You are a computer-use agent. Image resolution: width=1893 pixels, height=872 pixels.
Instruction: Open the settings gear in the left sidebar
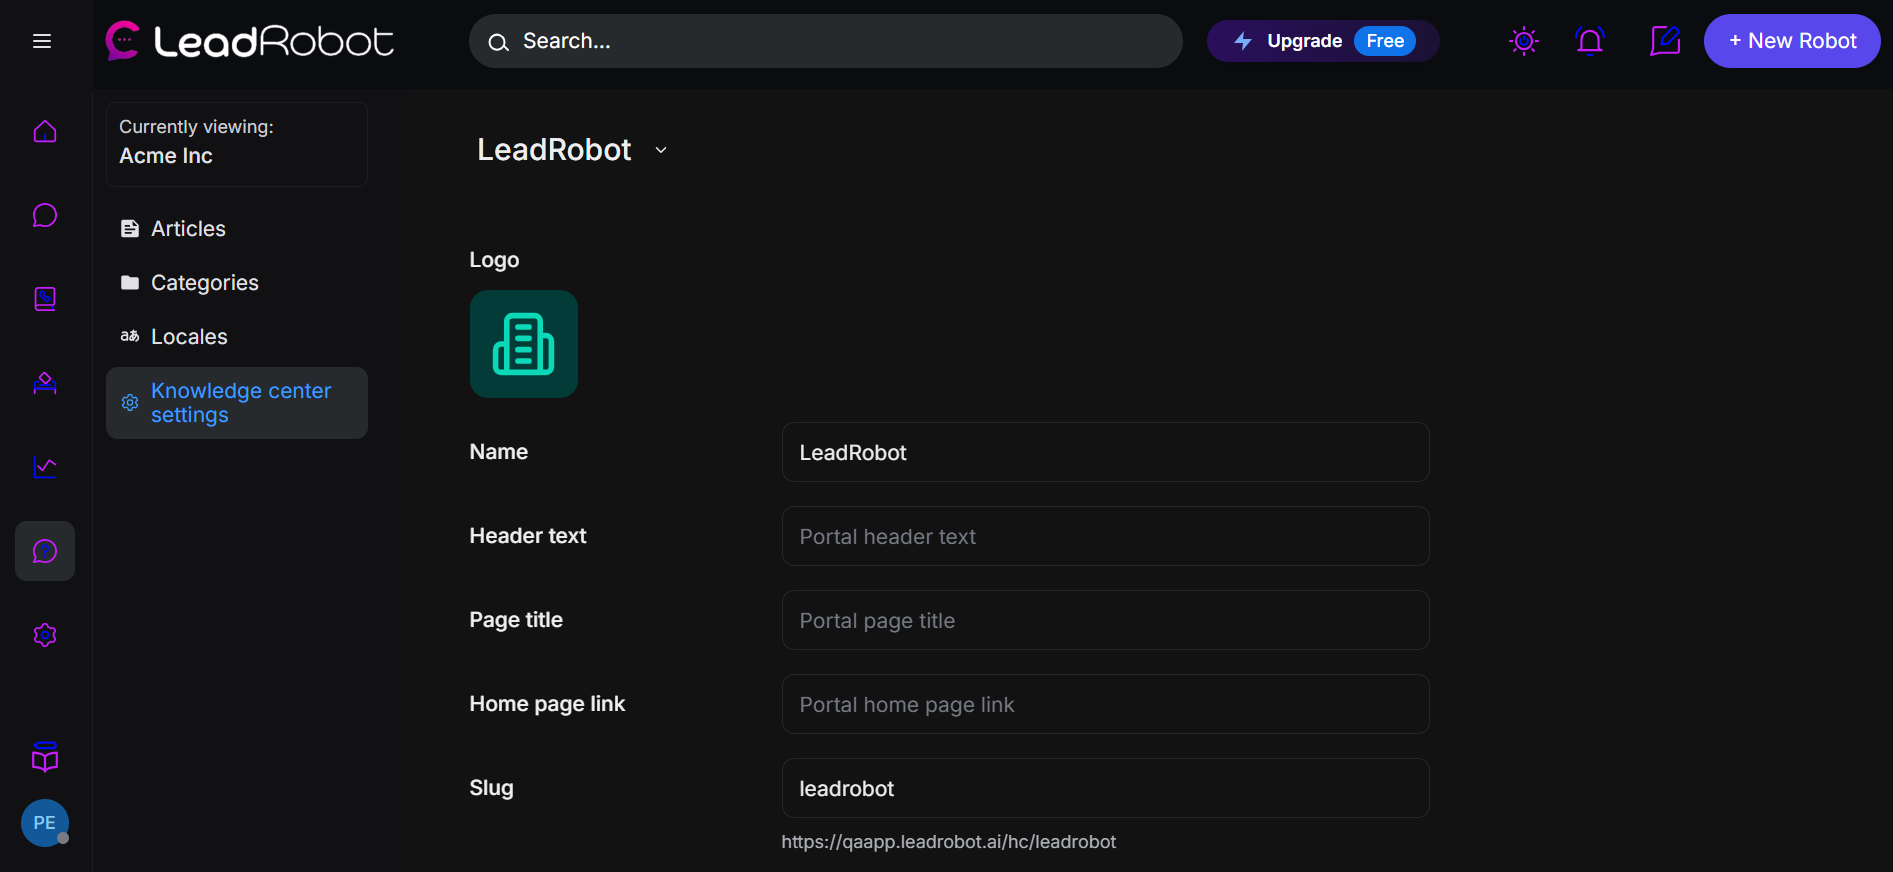45,635
